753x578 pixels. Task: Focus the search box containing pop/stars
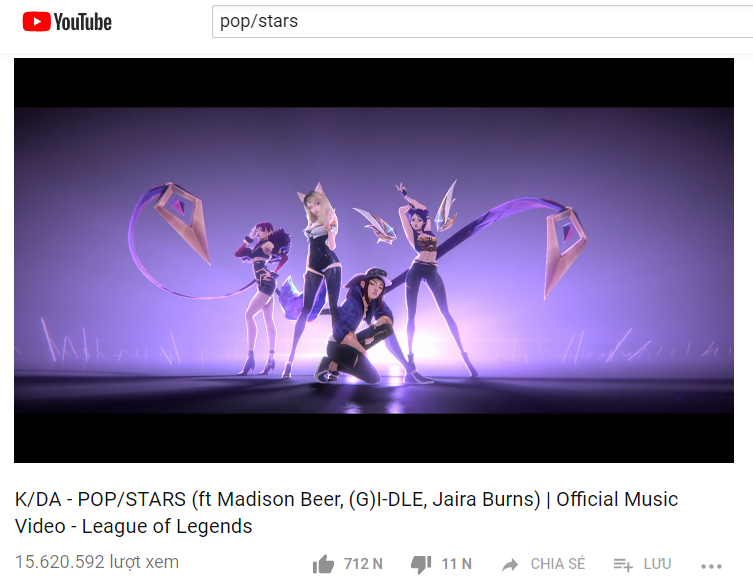[482, 21]
